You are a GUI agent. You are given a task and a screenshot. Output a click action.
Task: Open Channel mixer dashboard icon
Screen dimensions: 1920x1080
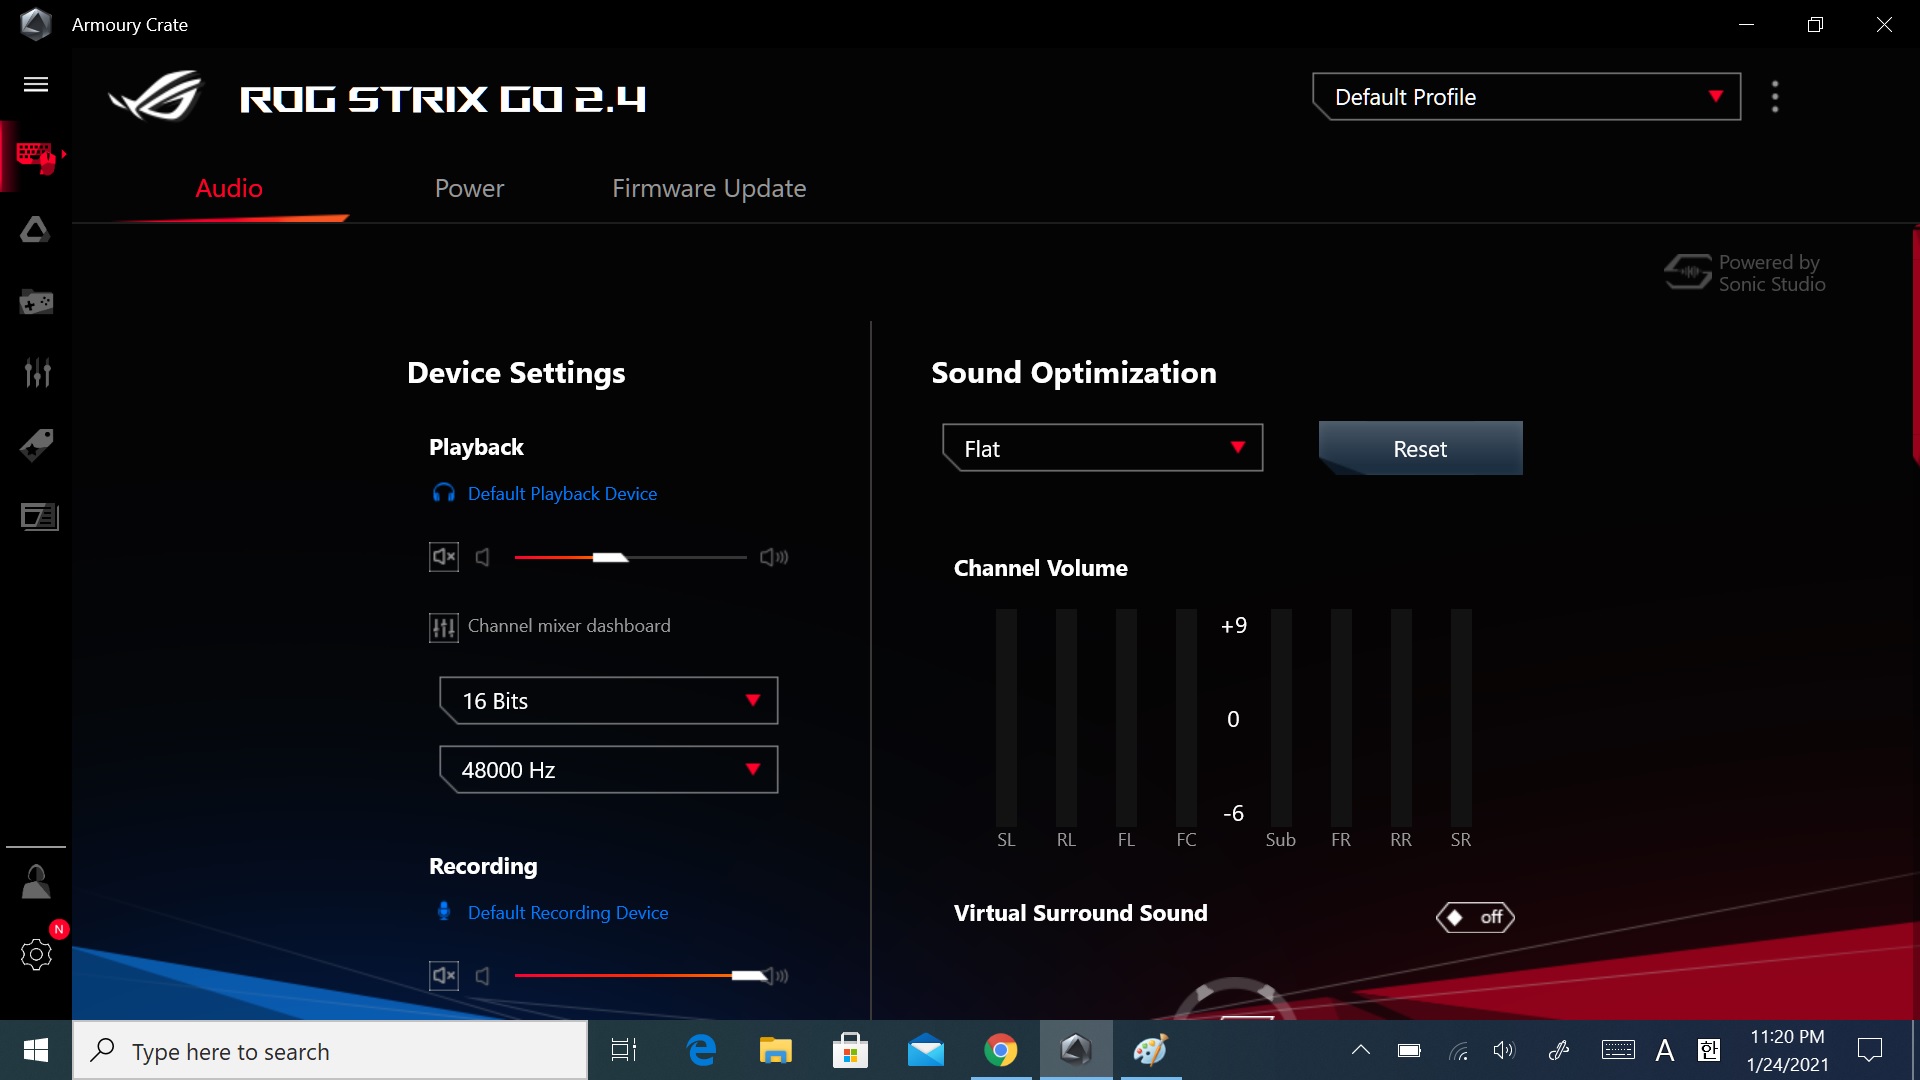coord(443,627)
